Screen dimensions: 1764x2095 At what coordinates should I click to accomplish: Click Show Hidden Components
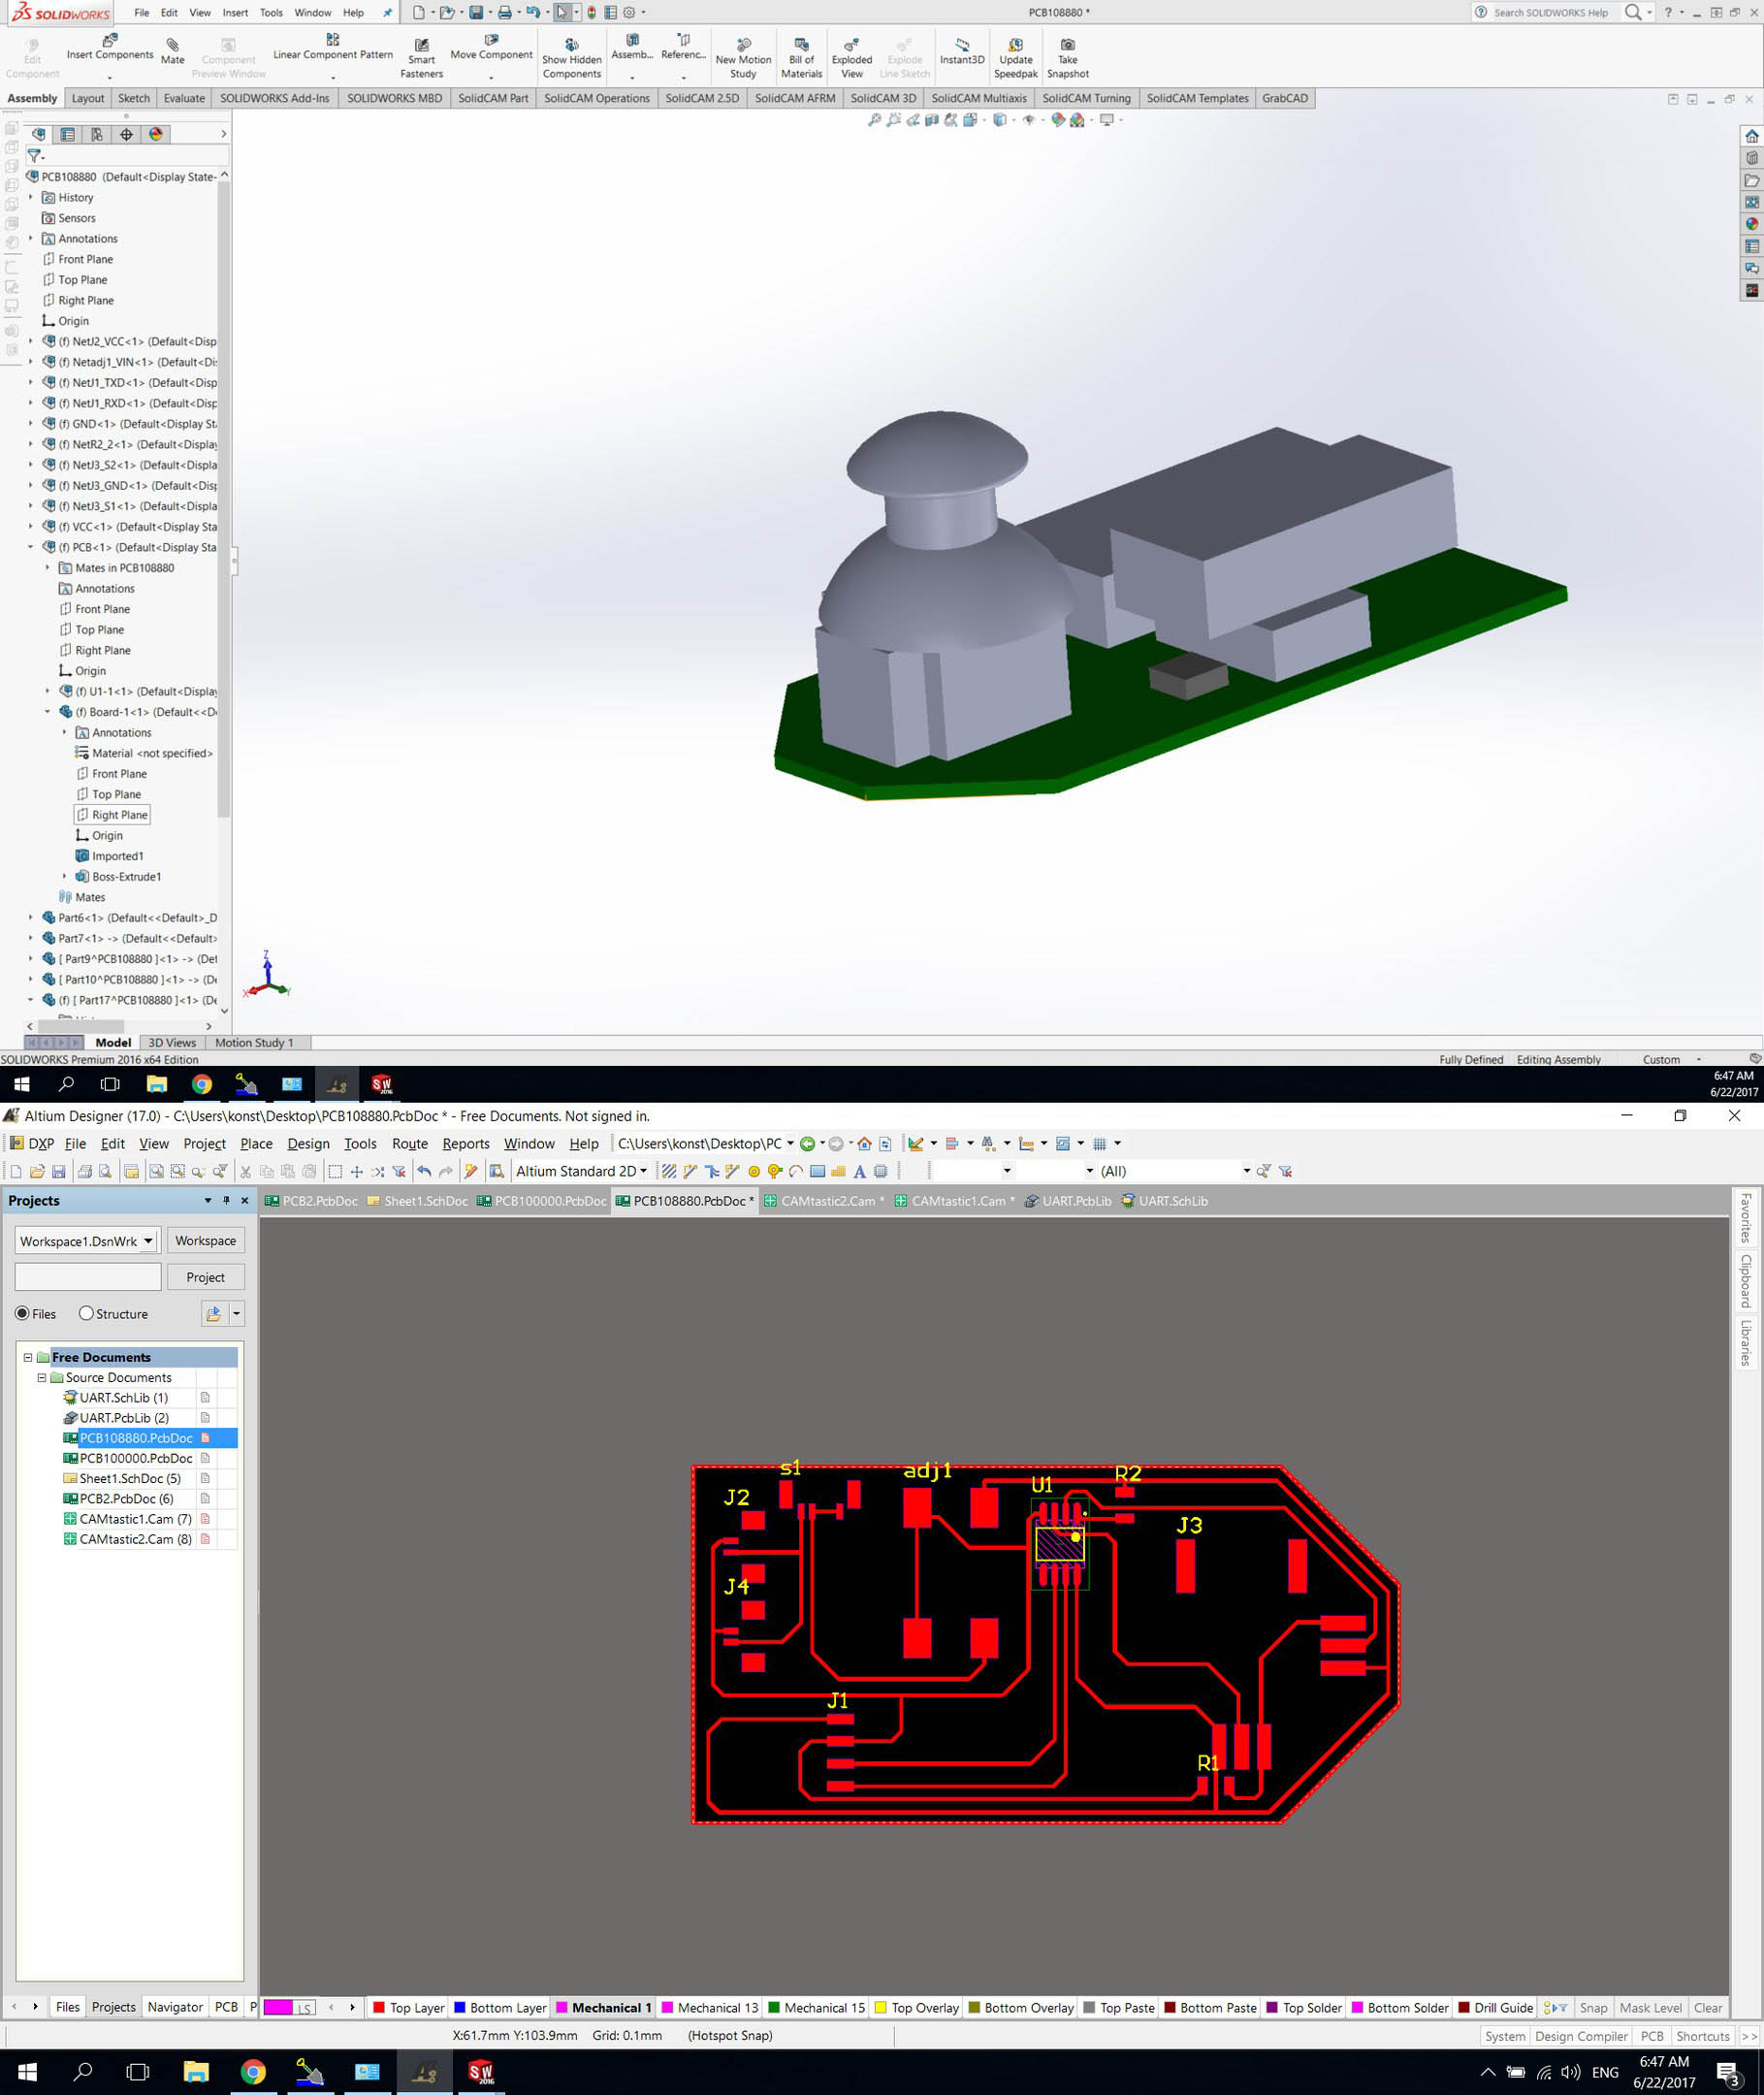[x=572, y=58]
